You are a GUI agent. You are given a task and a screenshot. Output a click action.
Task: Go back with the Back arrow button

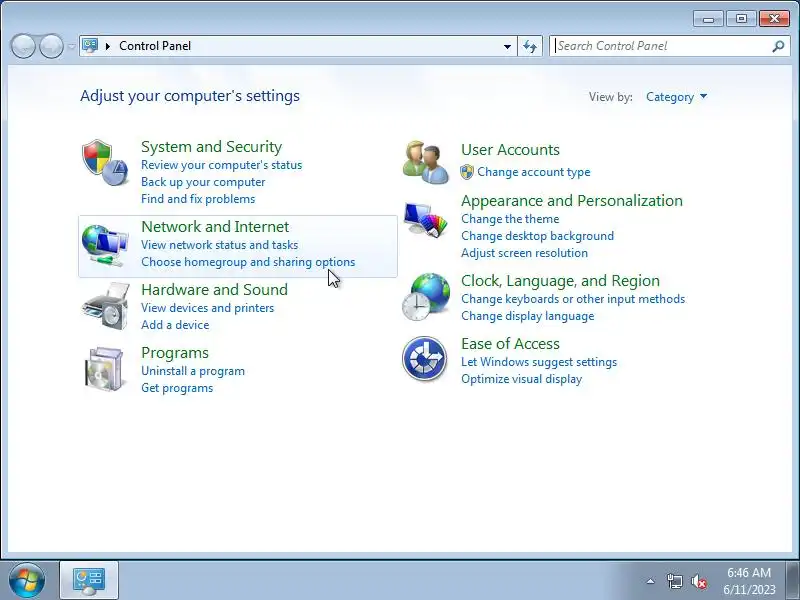point(23,46)
